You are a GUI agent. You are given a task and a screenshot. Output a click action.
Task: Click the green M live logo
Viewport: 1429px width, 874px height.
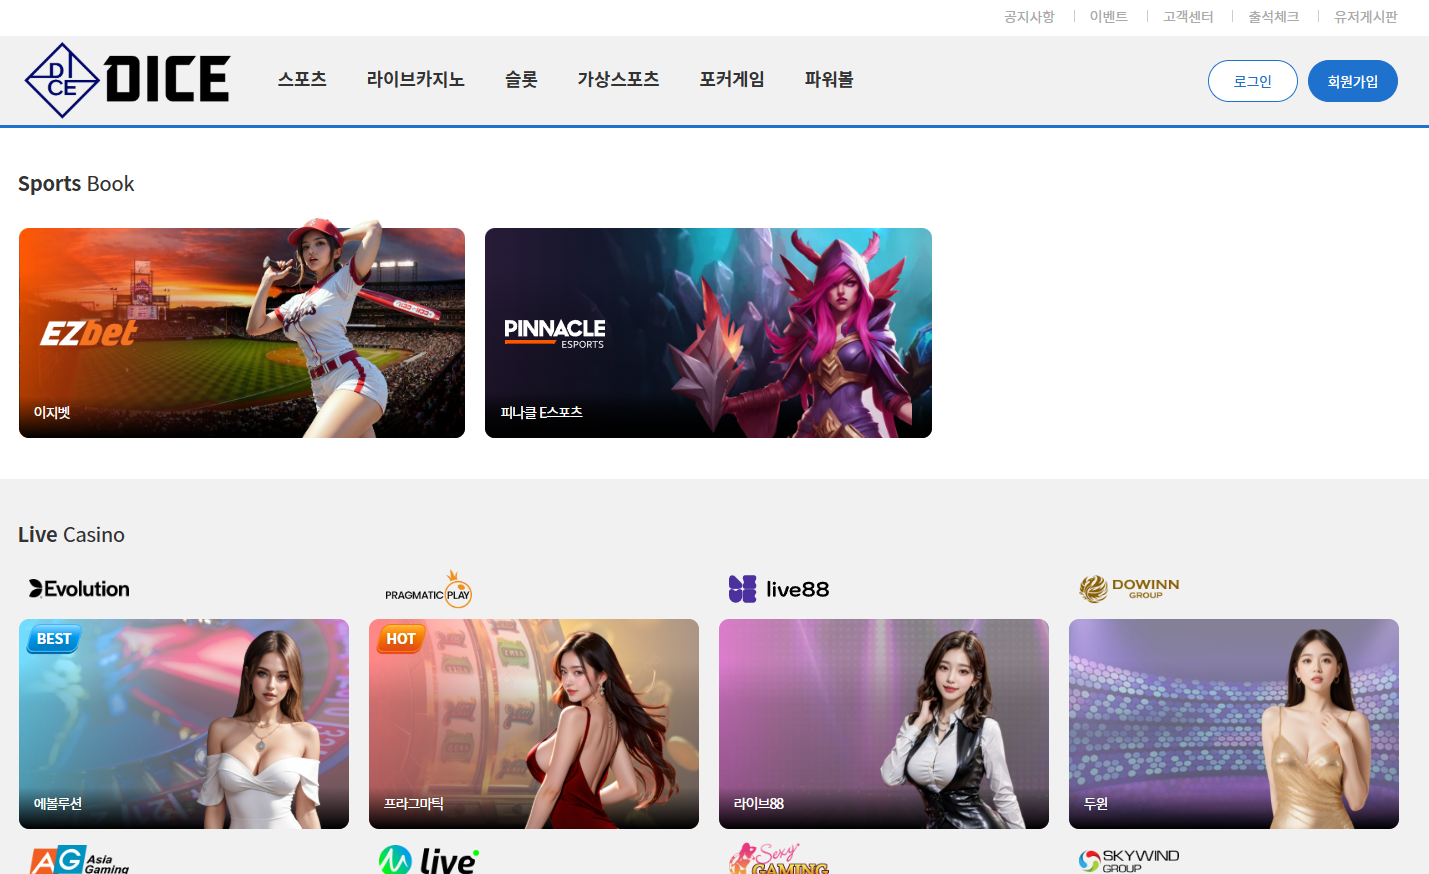click(429, 860)
